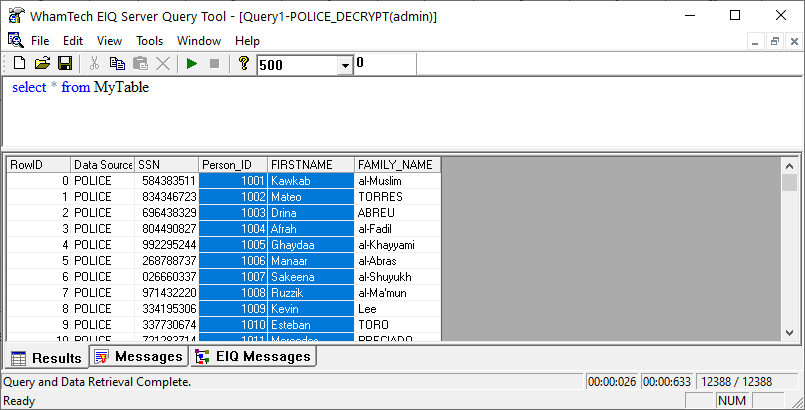
Task: Open the File menu
Action: pyautogui.click(x=40, y=41)
